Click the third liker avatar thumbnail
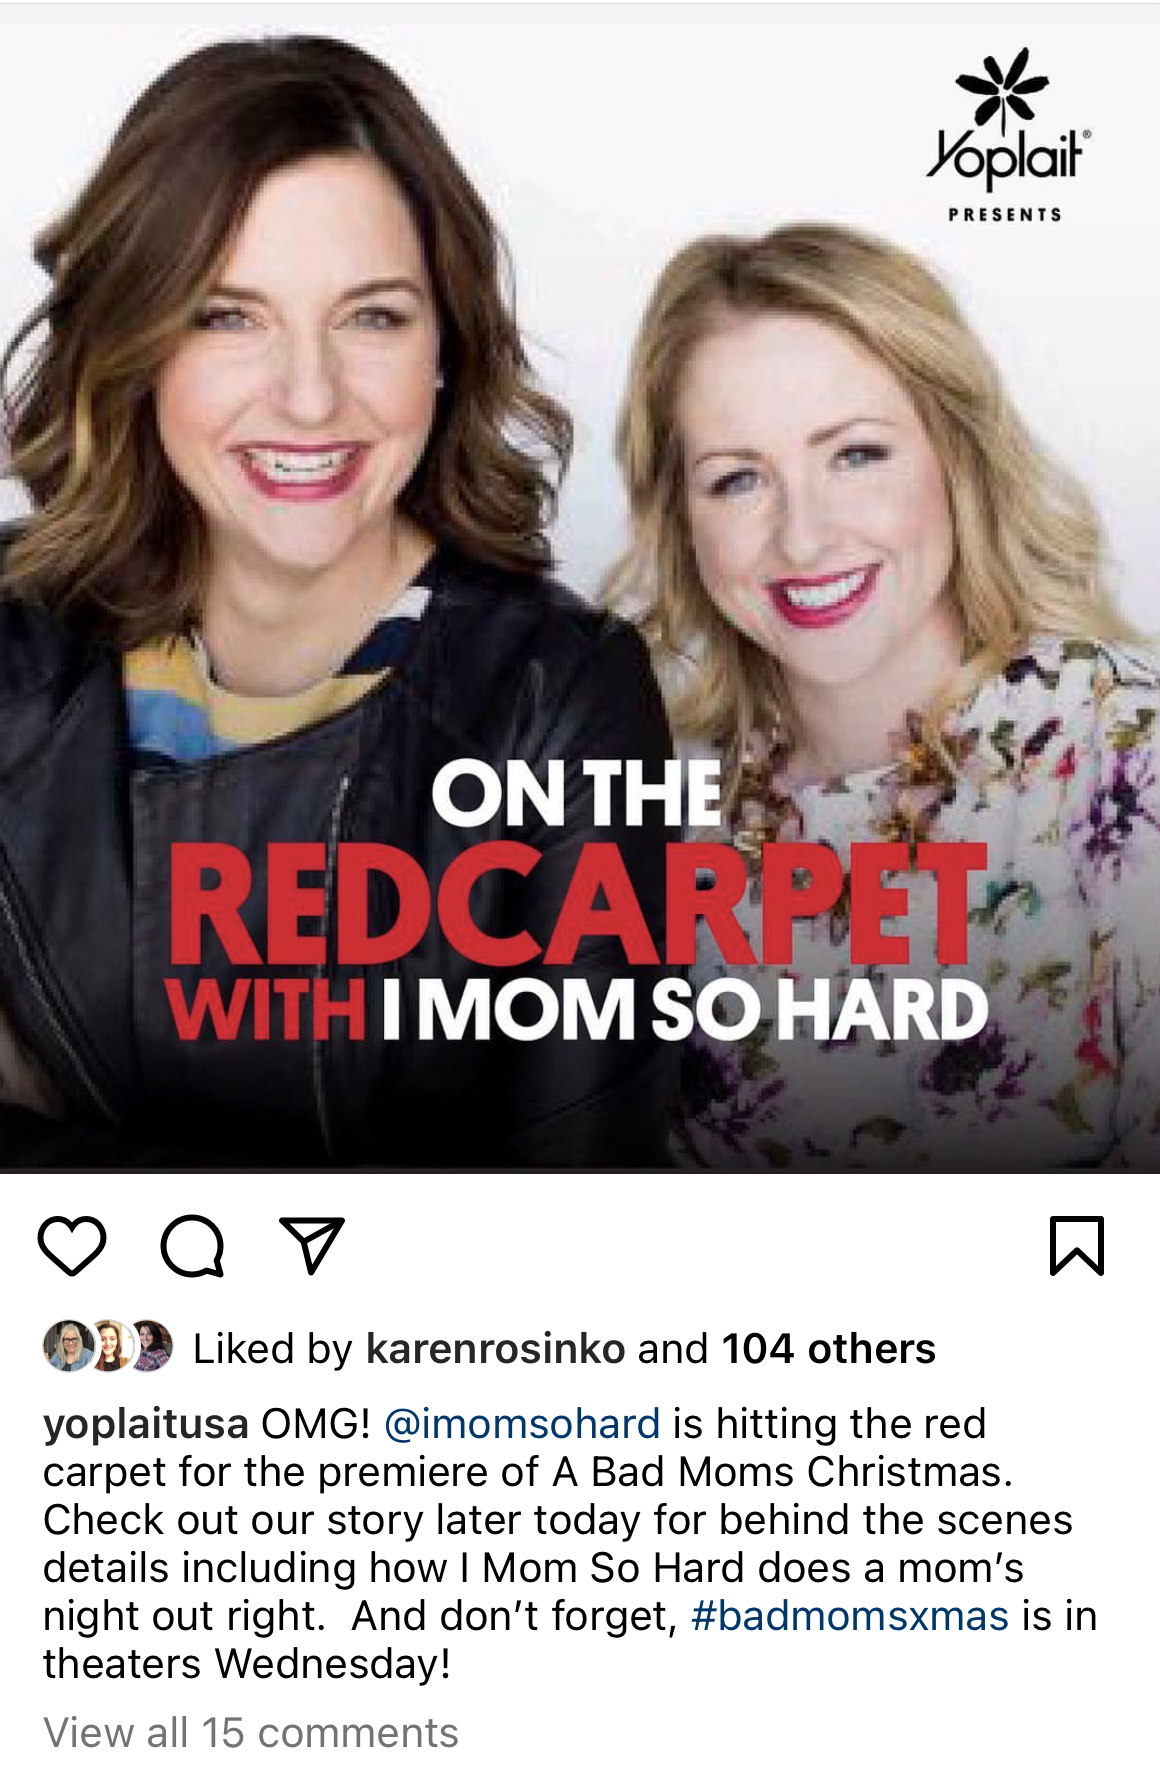The image size is (1160, 1769). tap(151, 1347)
